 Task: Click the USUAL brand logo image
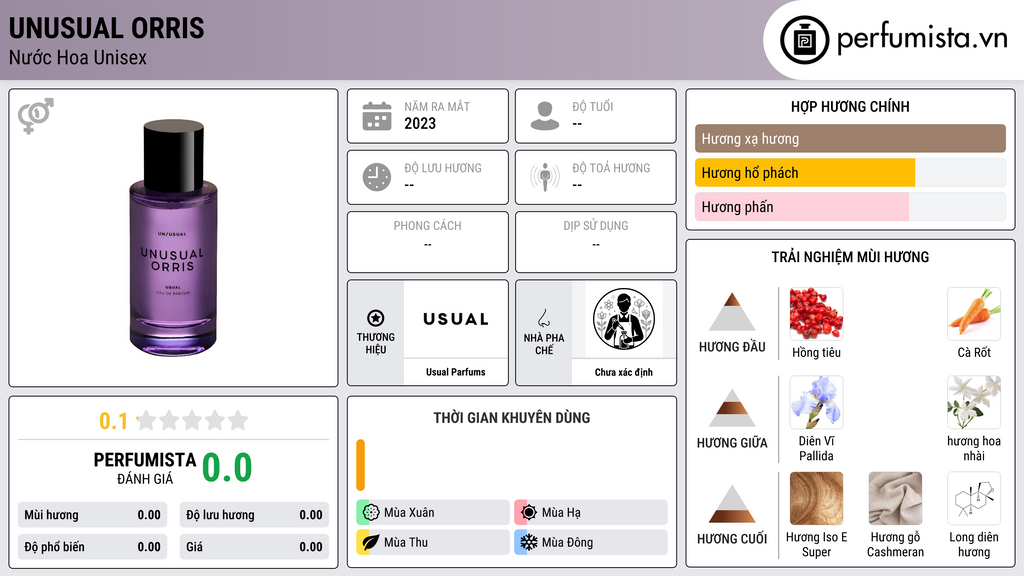click(x=456, y=319)
